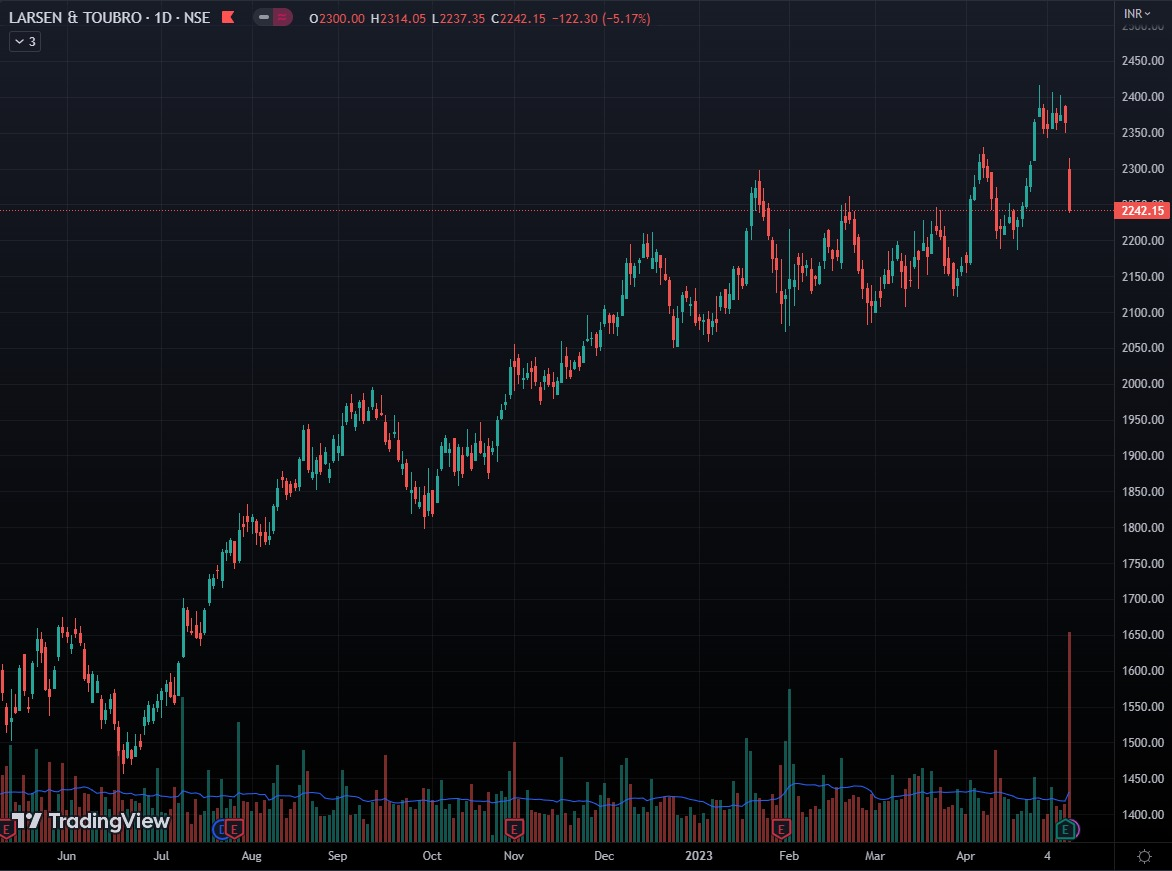The height and width of the screenshot is (871, 1172).
Task: Expand the collapsed indicators legend showing 3
Action: click(25, 42)
